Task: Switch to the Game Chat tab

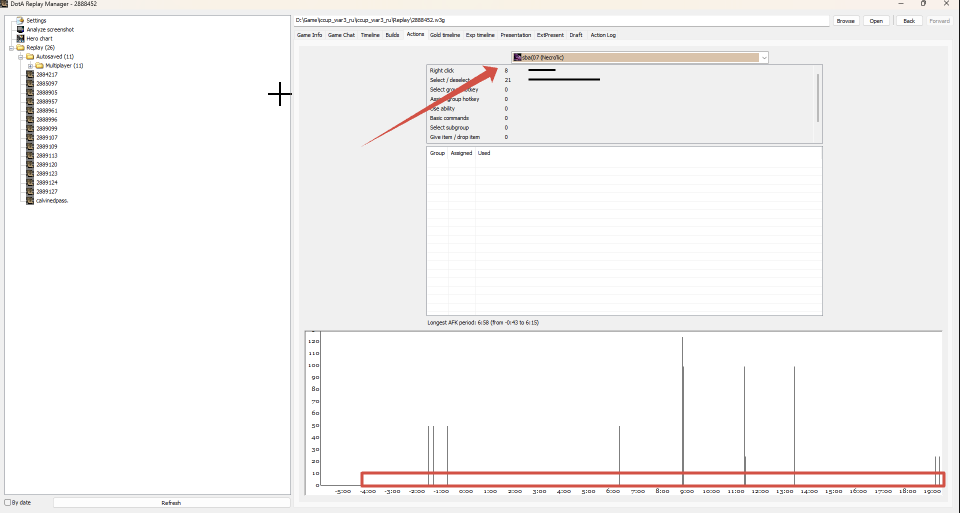Action: 341,35
